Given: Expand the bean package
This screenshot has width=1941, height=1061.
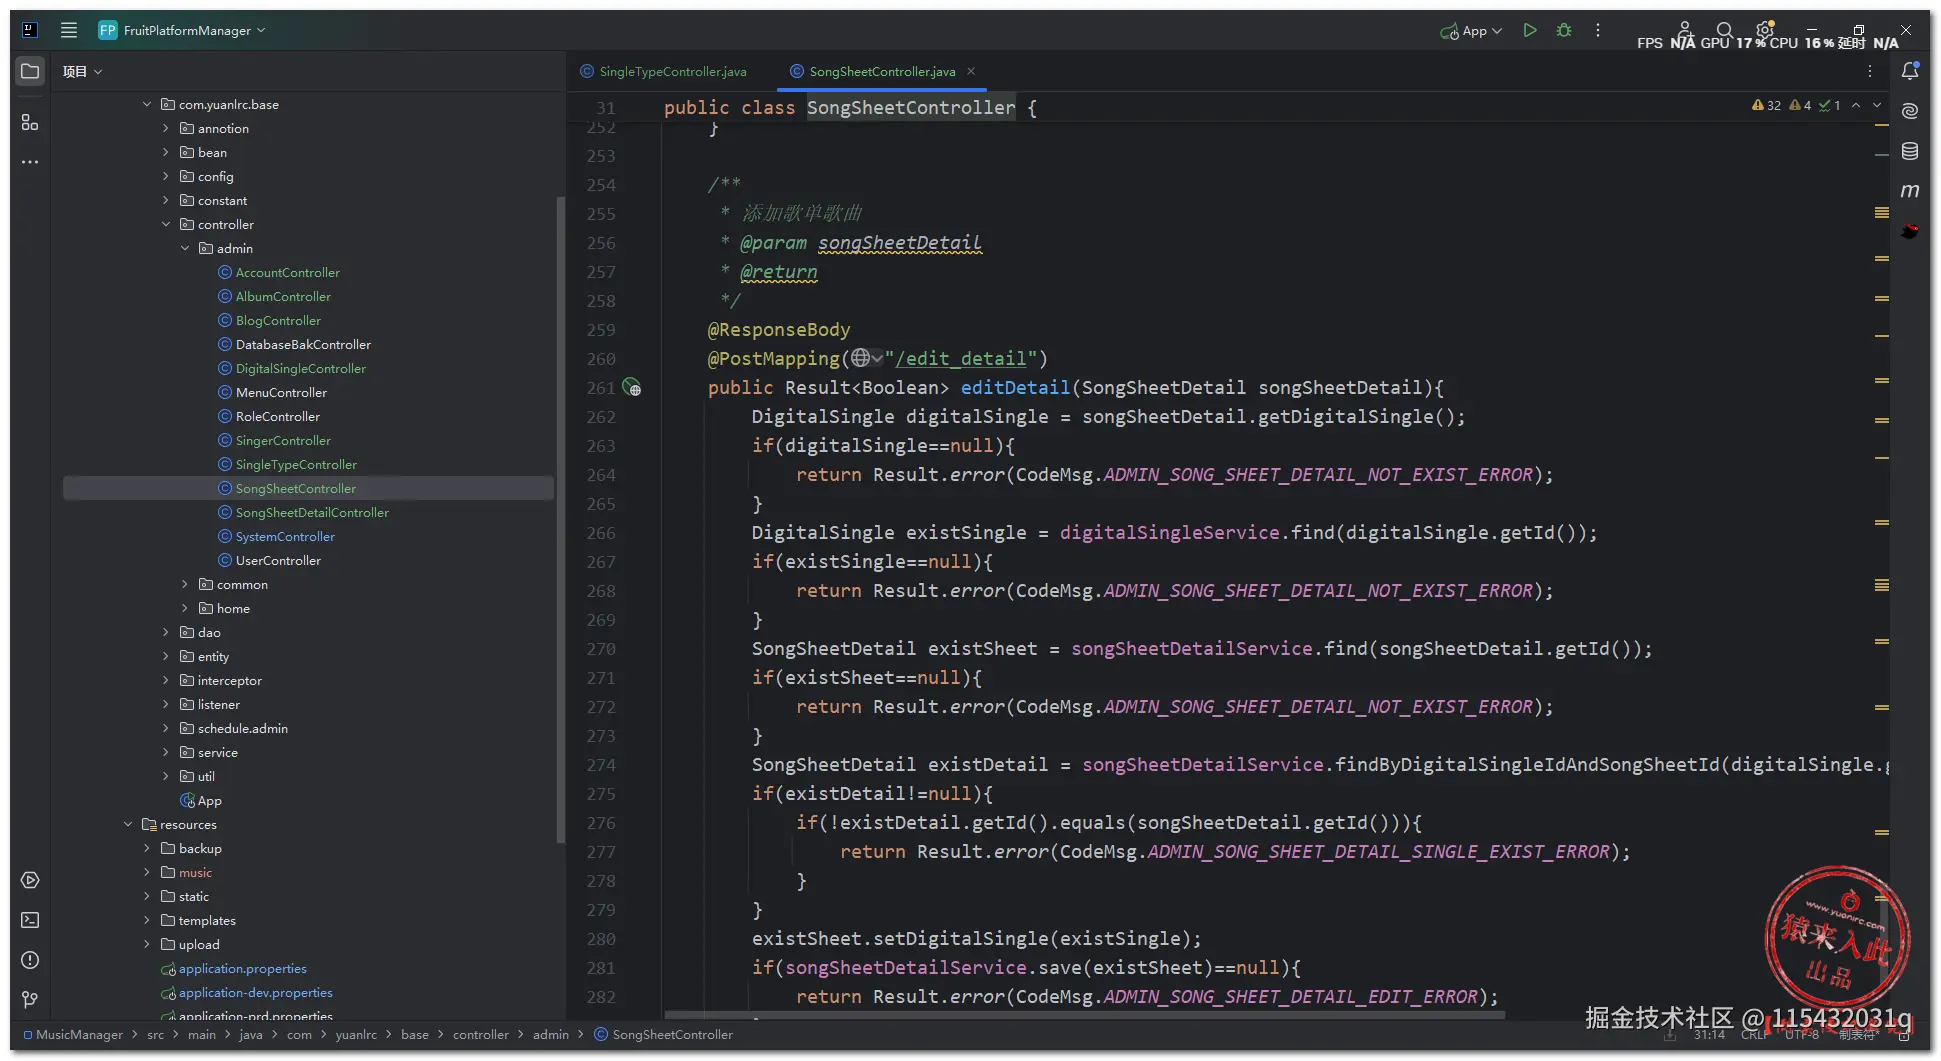Looking at the screenshot, I should [166, 152].
